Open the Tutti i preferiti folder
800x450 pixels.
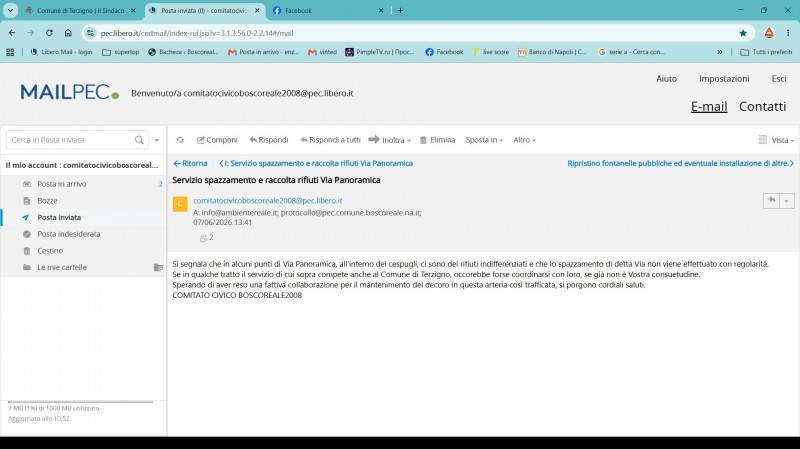coord(766,52)
